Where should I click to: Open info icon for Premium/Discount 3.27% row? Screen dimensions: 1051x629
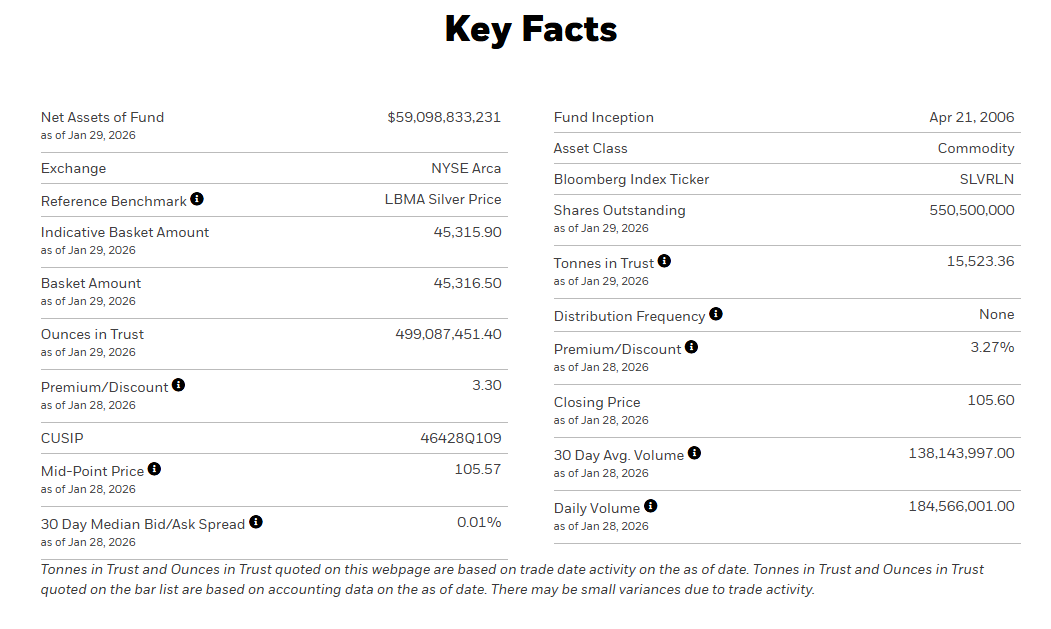pos(691,347)
